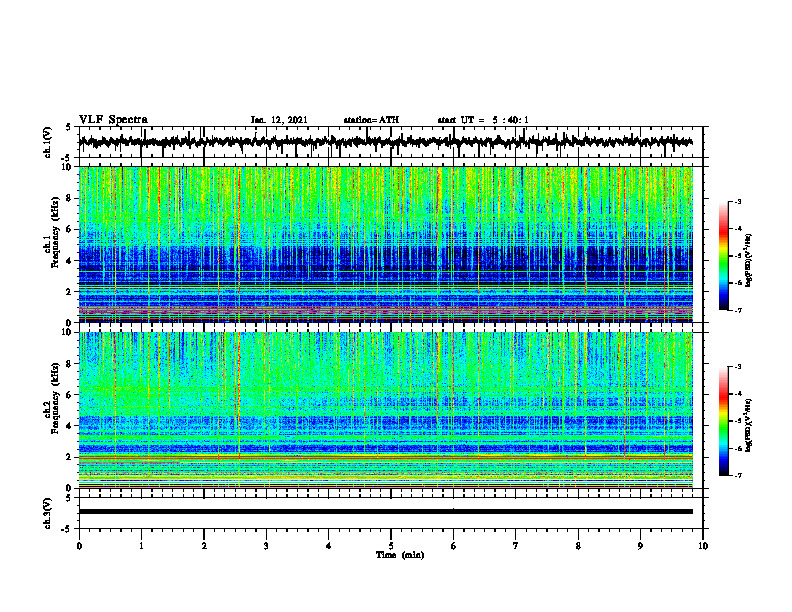Select the "start UT = 5 :40: 1" text
This screenshot has width=792, height=612.
click(483, 120)
